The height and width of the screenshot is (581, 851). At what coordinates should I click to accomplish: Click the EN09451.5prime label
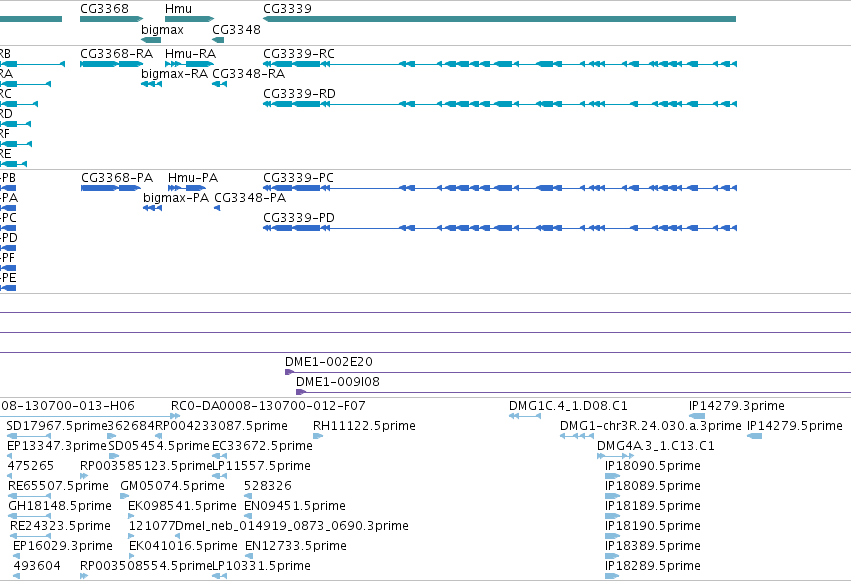coord(295,506)
